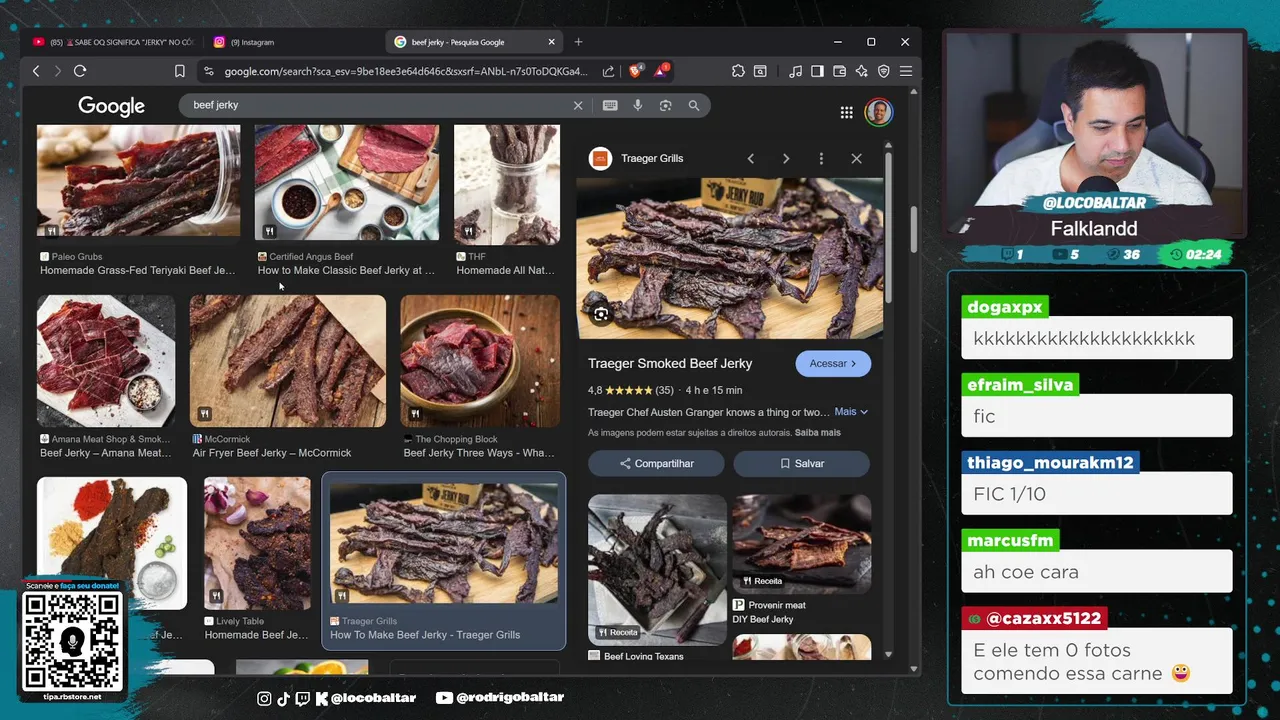Open the Amana Meat Shop jerky thumbnail

106,361
